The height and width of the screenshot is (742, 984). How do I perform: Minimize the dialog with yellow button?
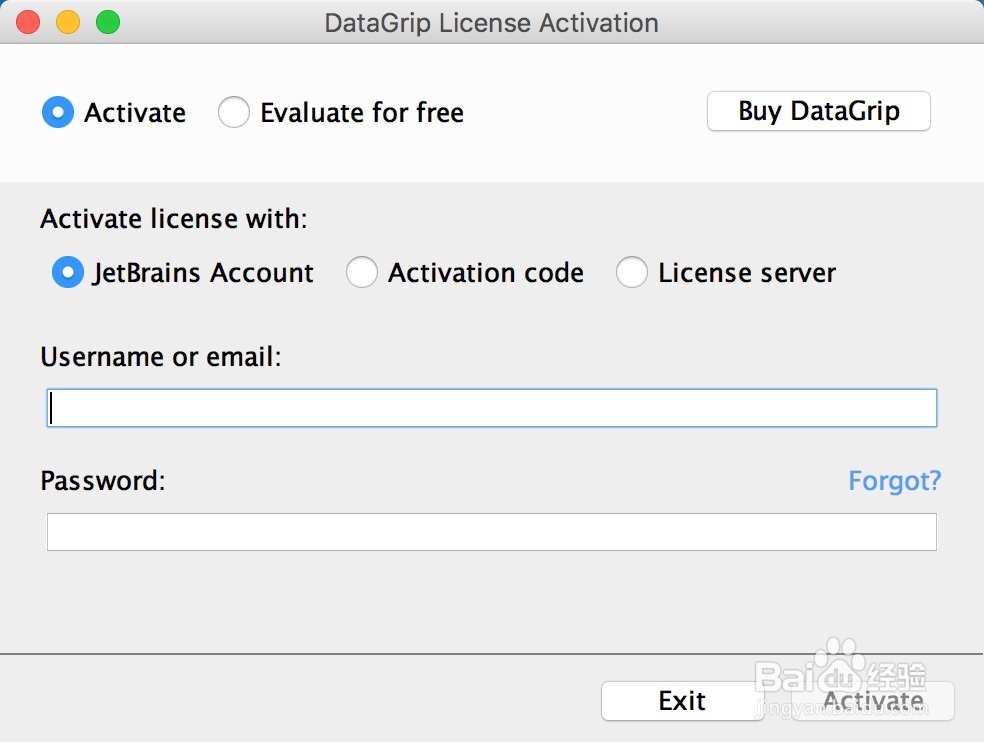point(68,22)
